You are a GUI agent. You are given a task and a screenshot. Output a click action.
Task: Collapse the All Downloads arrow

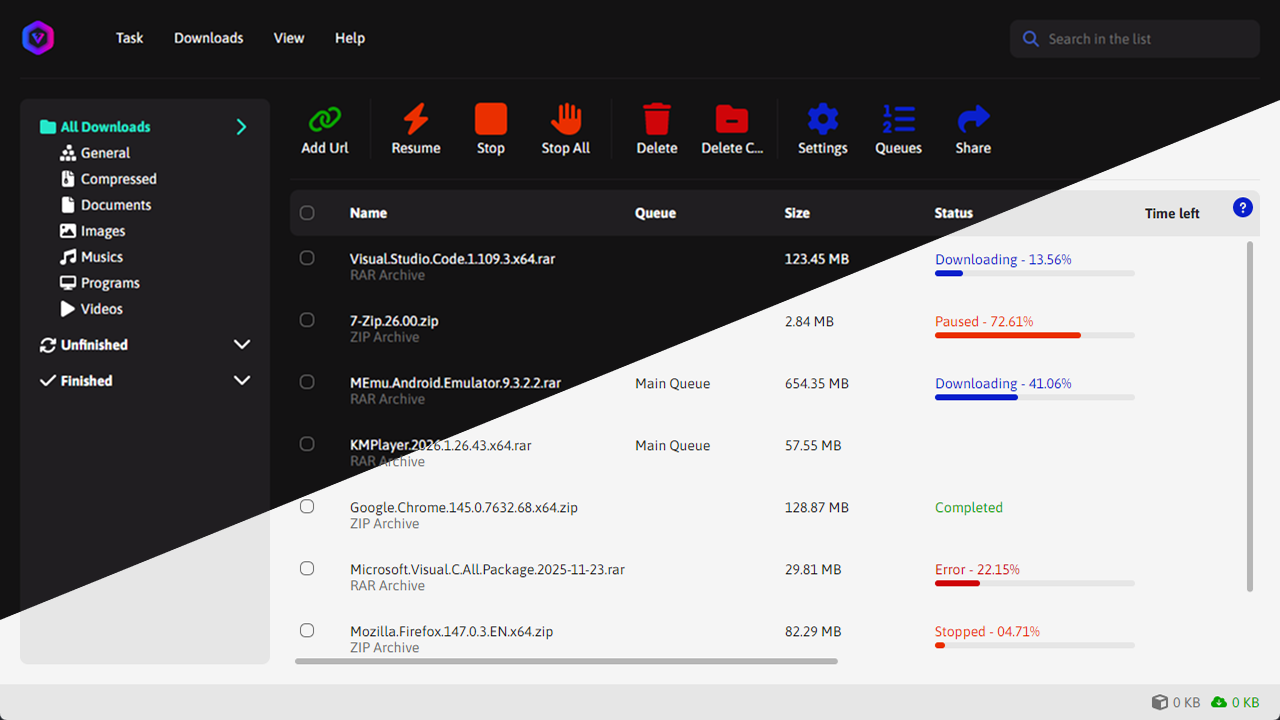241,127
